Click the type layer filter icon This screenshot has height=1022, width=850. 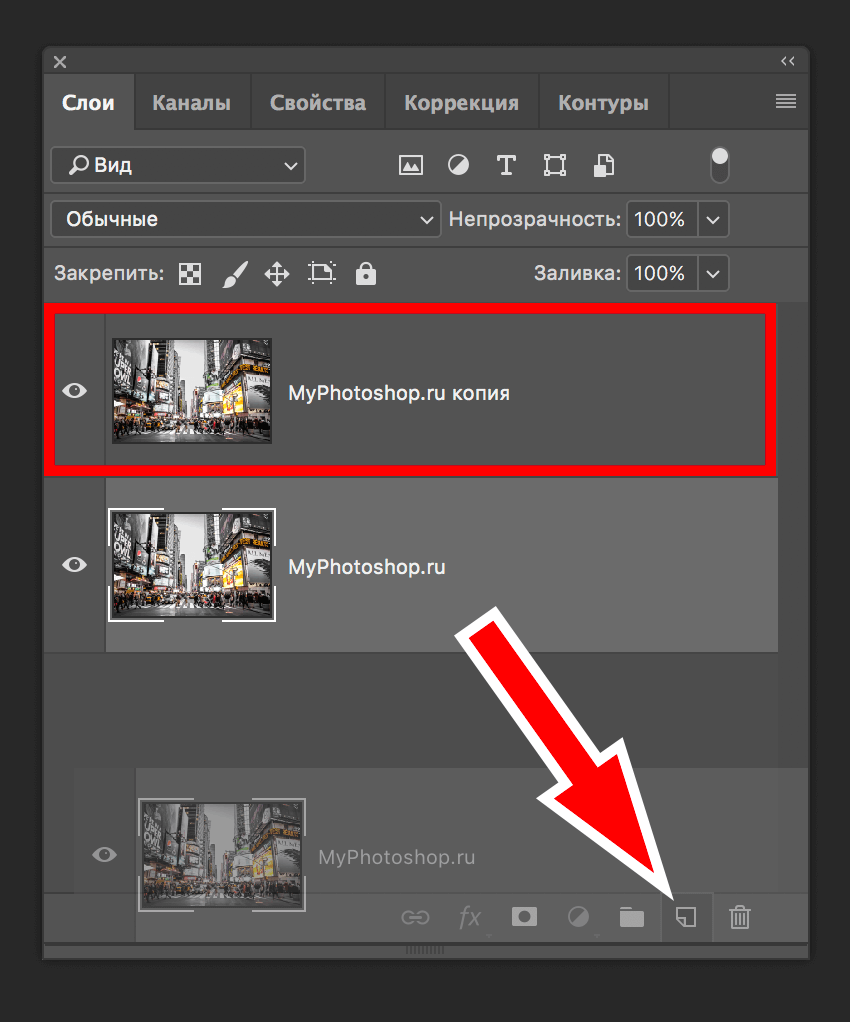pyautogui.click(x=506, y=165)
